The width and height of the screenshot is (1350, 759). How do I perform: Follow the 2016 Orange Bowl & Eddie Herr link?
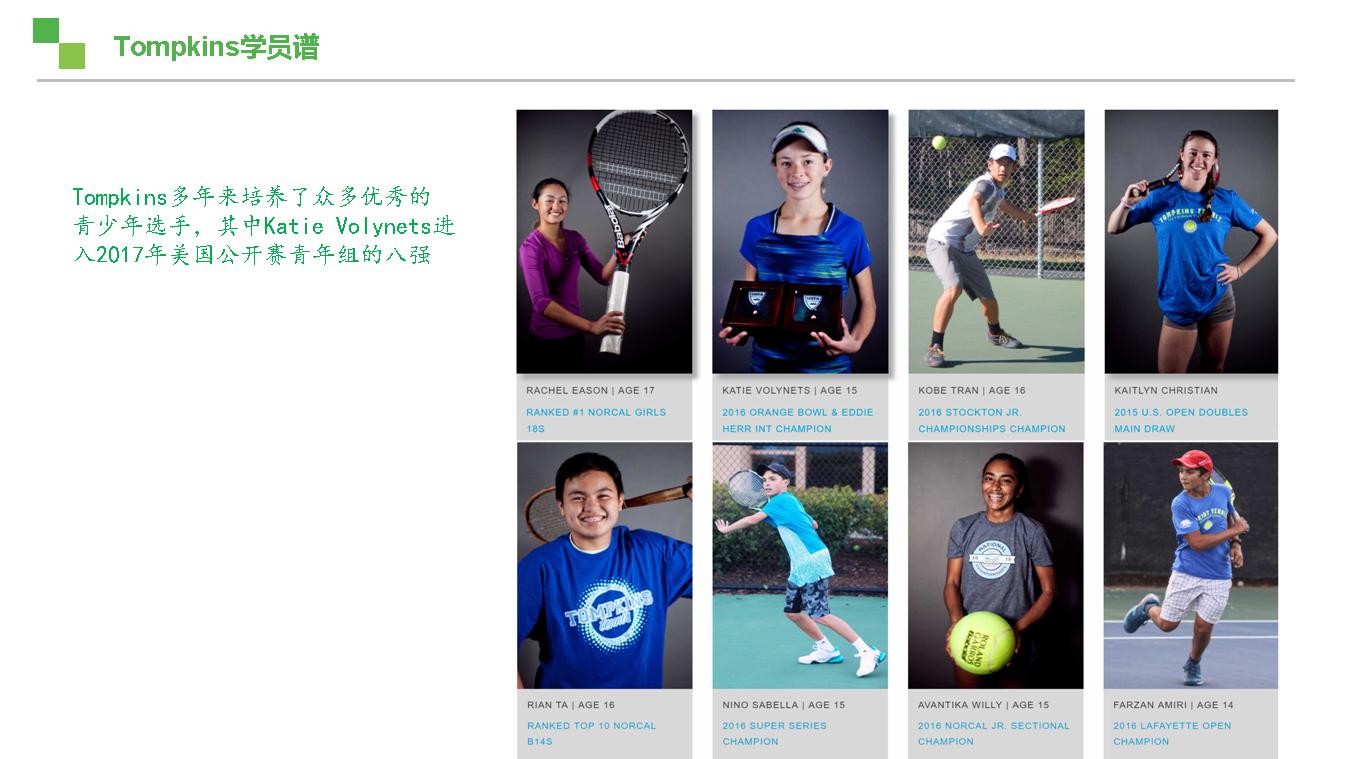798,420
